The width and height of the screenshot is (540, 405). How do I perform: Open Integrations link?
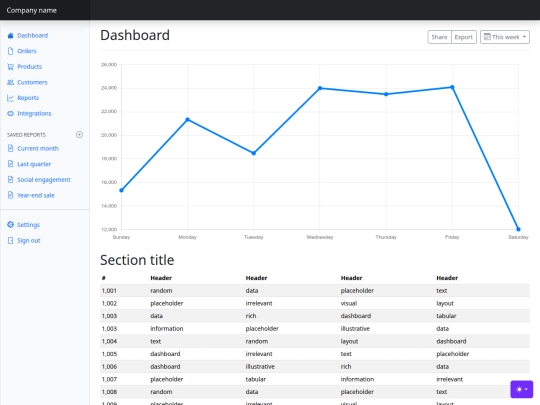(x=34, y=113)
